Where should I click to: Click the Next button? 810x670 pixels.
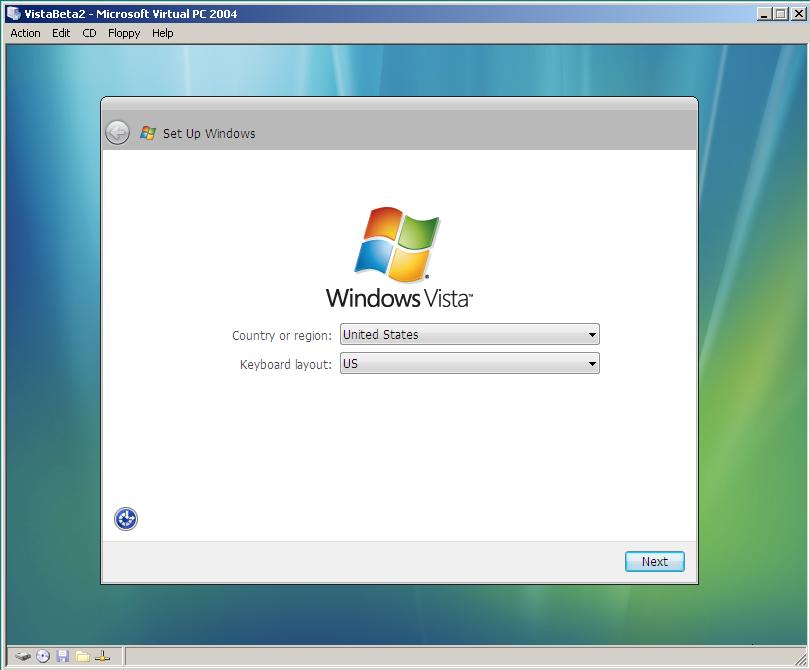pyautogui.click(x=655, y=562)
